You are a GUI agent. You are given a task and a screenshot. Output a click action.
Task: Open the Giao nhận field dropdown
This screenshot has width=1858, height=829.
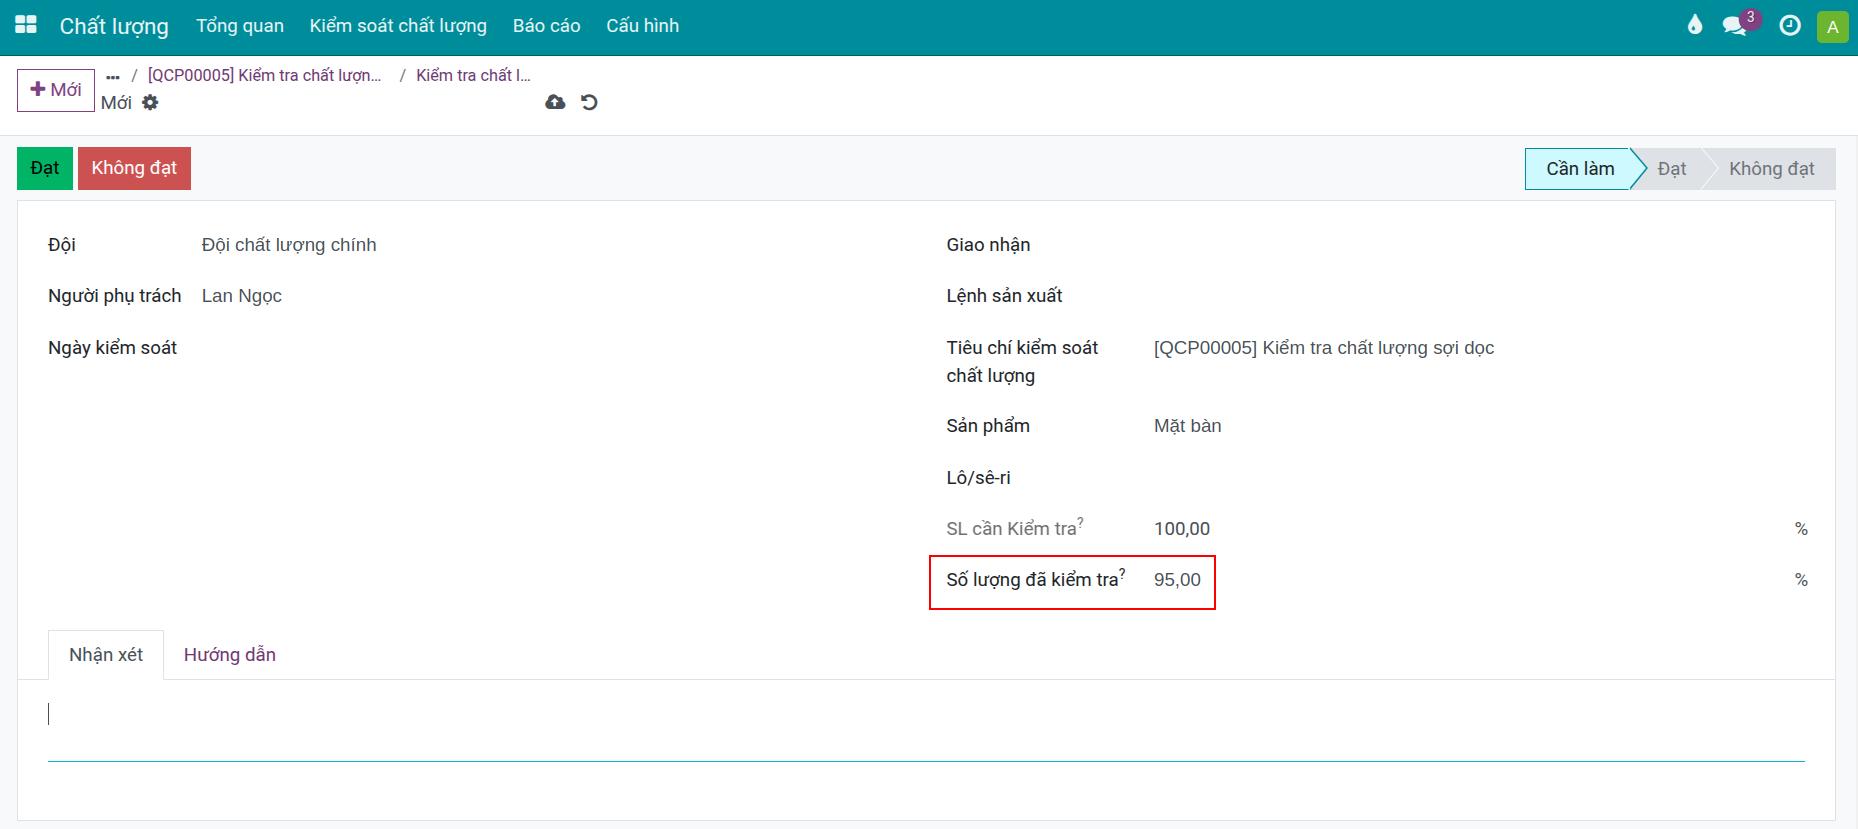(1480, 245)
